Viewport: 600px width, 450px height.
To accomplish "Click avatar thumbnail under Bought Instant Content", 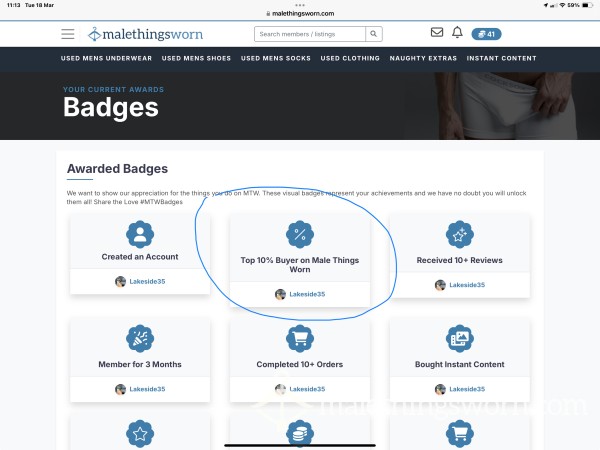I will click(x=440, y=389).
